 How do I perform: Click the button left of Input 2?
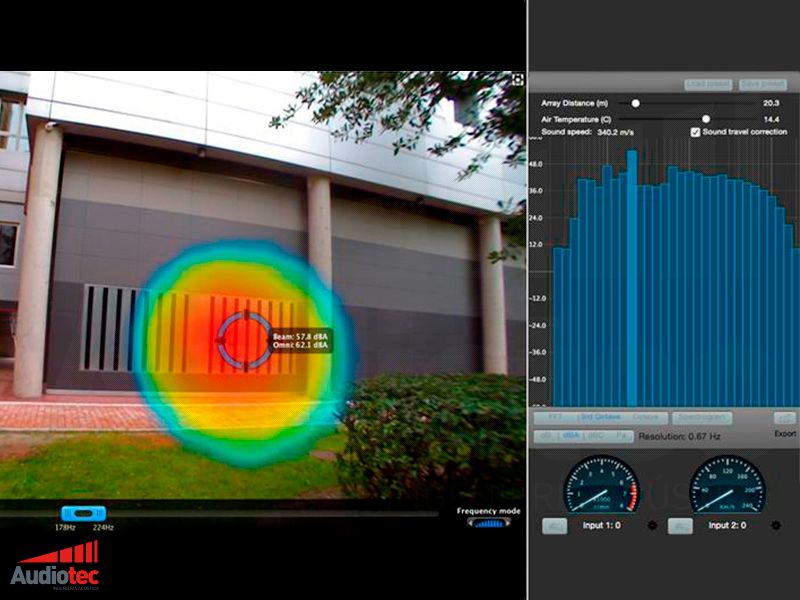681,526
